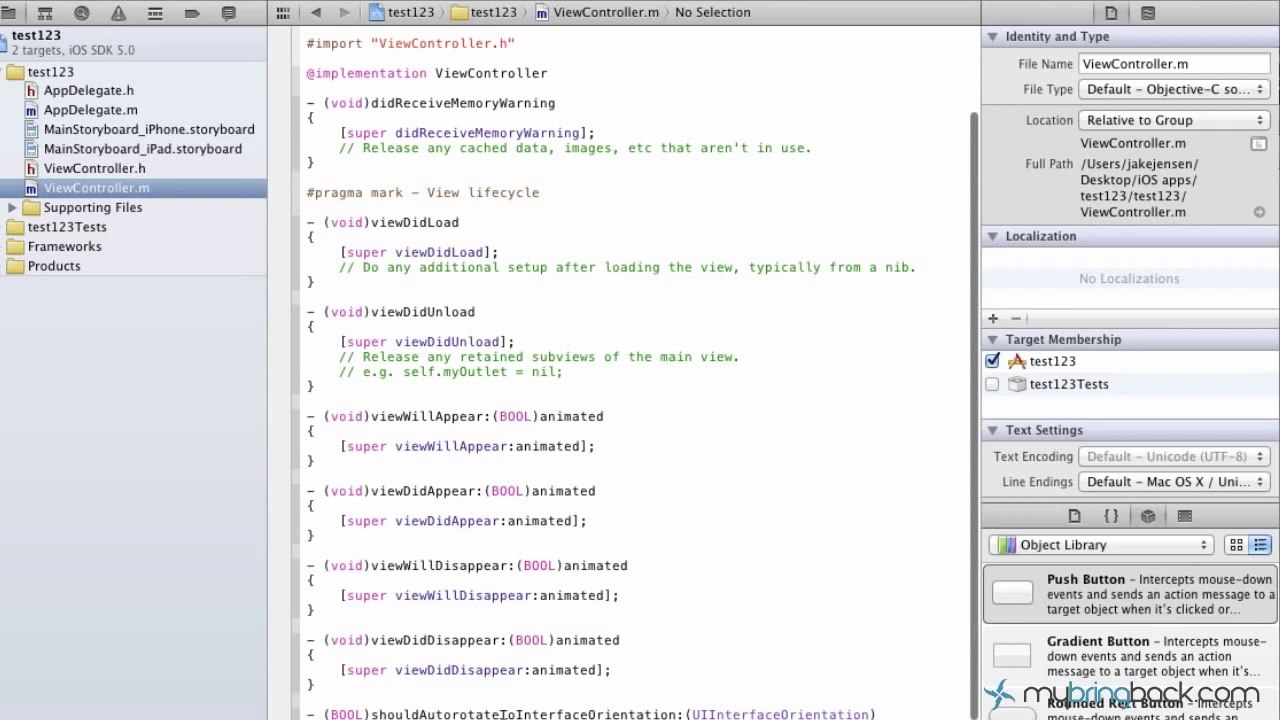1280x720 pixels.
Task: Open the Location Relative to Group dropdown
Action: point(1174,120)
